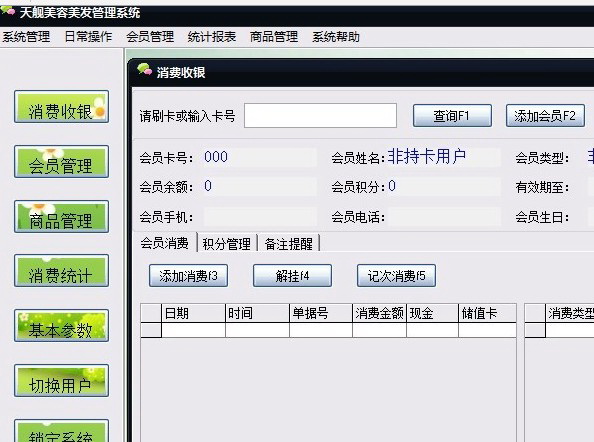Open the 系统帮助 menu
The height and width of the screenshot is (442, 594).
[x=336, y=37]
